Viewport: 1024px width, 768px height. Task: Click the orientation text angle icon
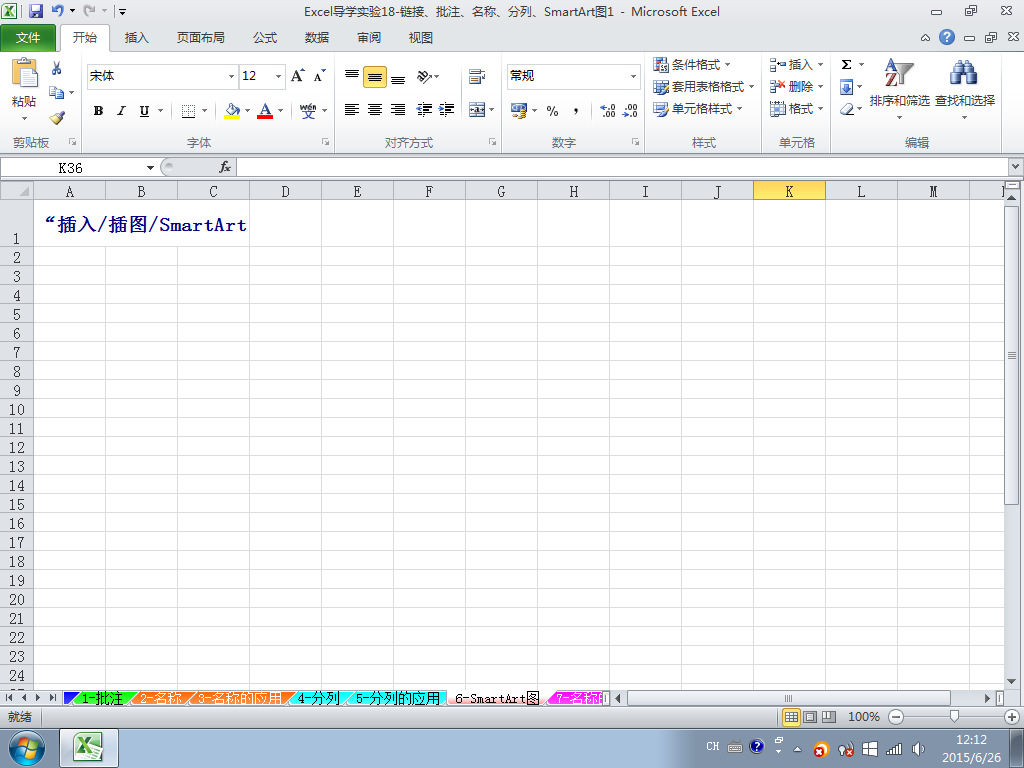[424, 76]
